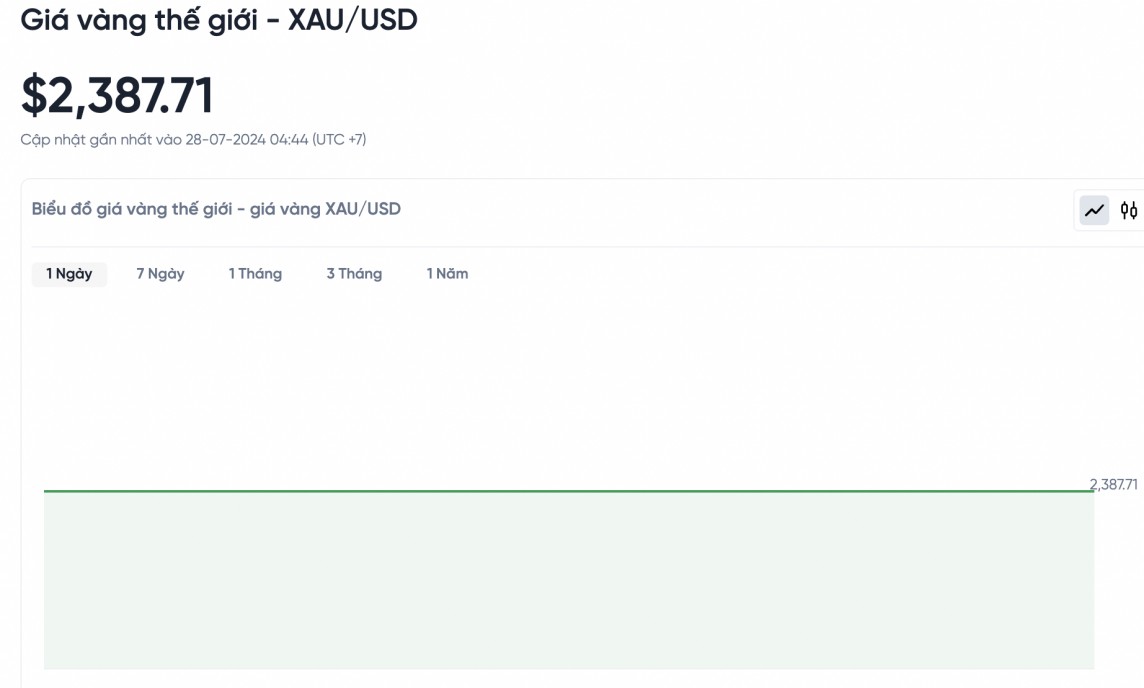1144x688 pixels.
Task: Click XAU/USD in the chart title
Action: pos(363,209)
